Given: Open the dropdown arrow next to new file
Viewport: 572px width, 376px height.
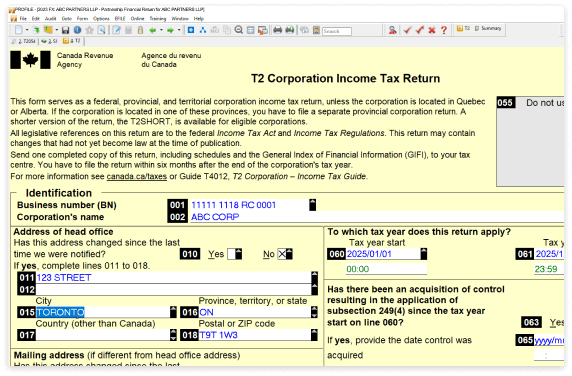Looking at the screenshot, I should tap(27, 30).
